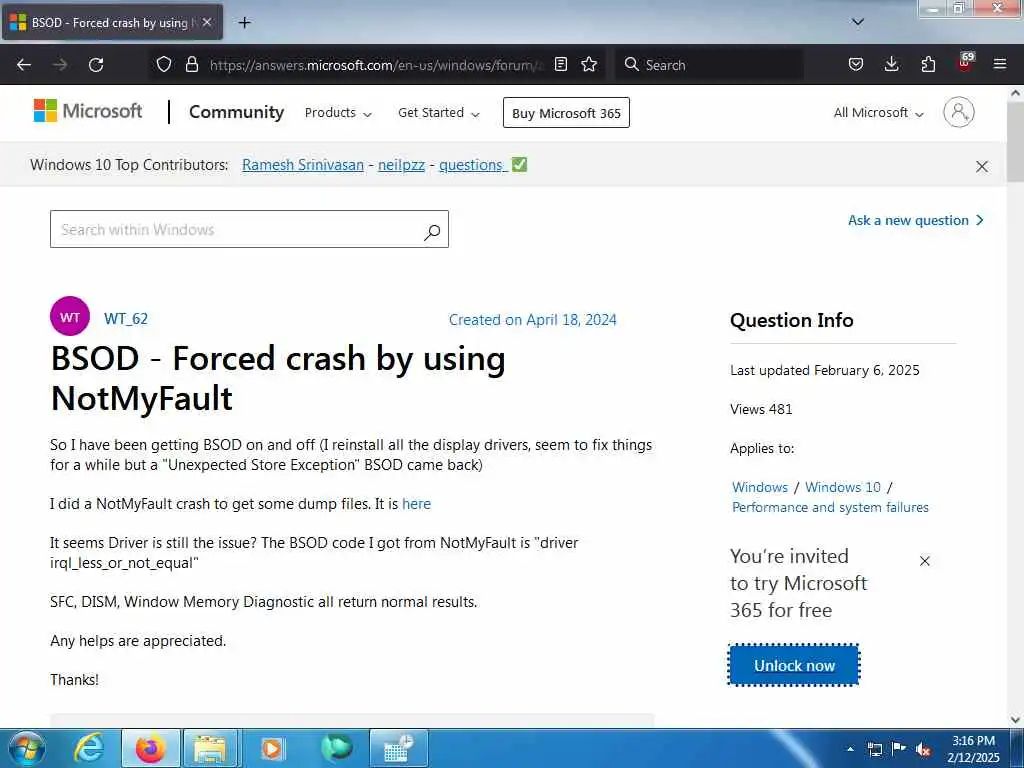Click Buy Microsoft 365 button
Screen dimensions: 1024x768
click(566, 113)
